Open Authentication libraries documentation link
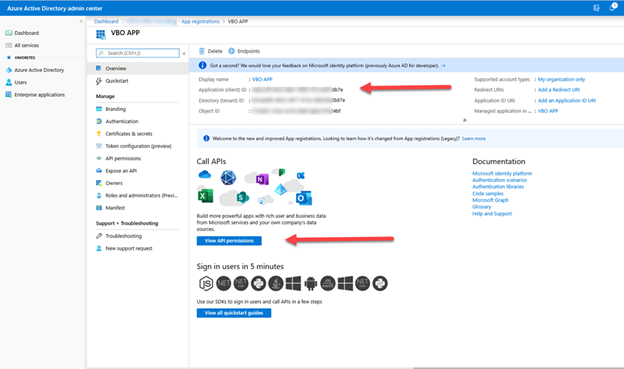624x369 pixels. click(x=498, y=187)
